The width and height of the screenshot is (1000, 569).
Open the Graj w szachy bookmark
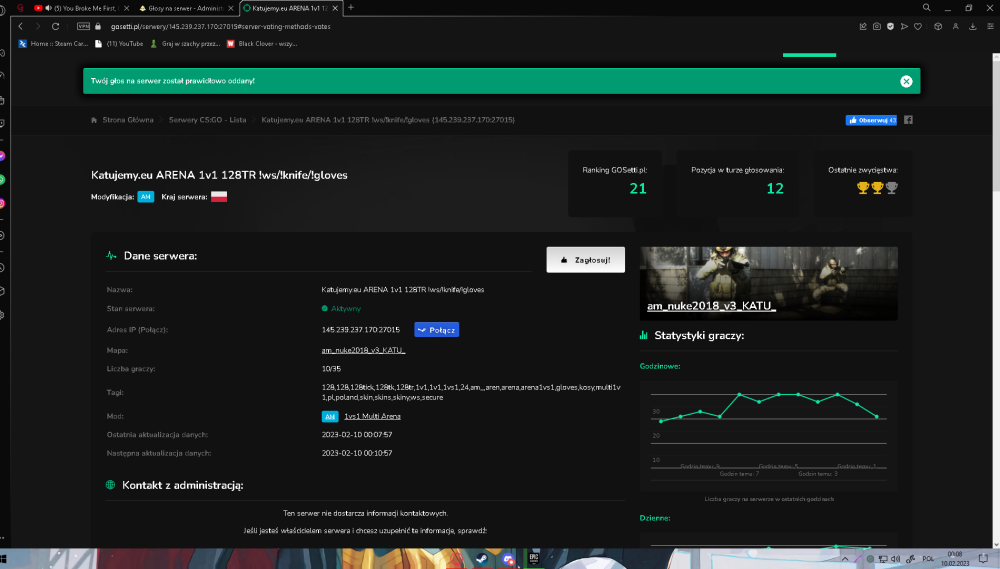185,43
